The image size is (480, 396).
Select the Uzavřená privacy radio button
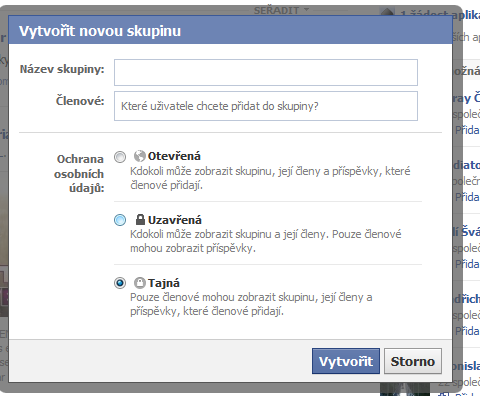click(x=120, y=220)
